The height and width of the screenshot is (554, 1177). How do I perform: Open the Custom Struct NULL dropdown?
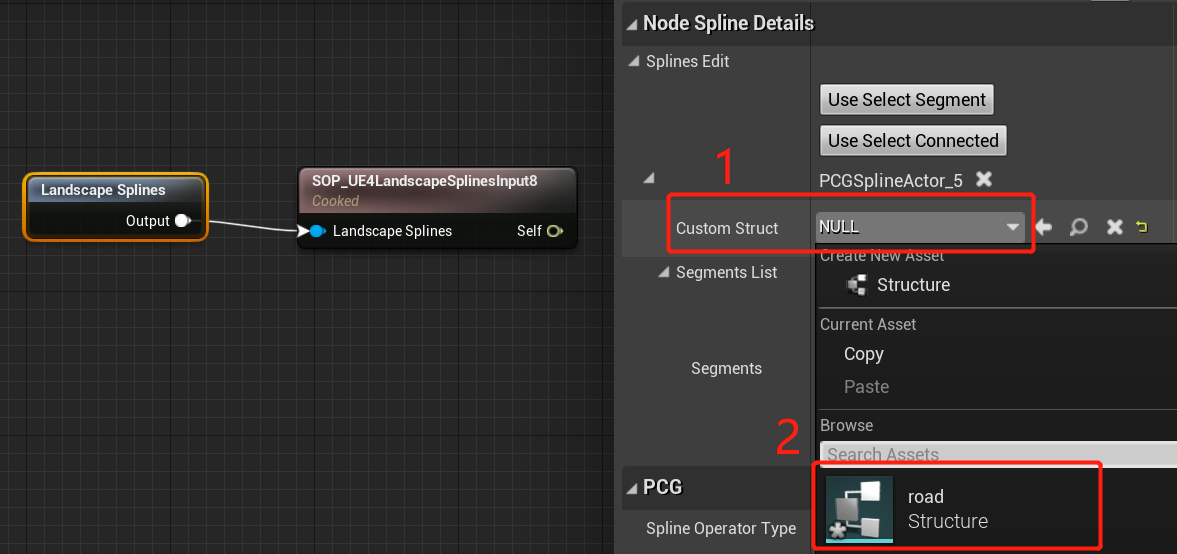920,228
